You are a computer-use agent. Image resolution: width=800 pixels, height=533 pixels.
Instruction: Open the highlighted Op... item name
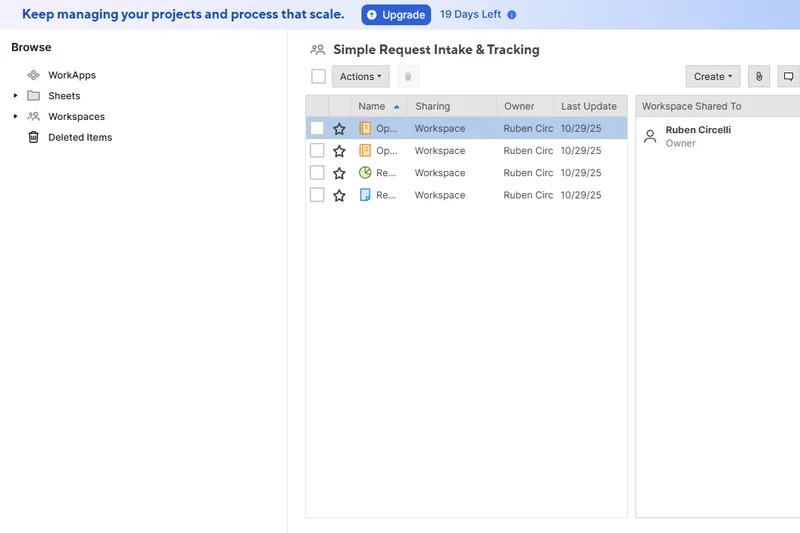(387, 129)
